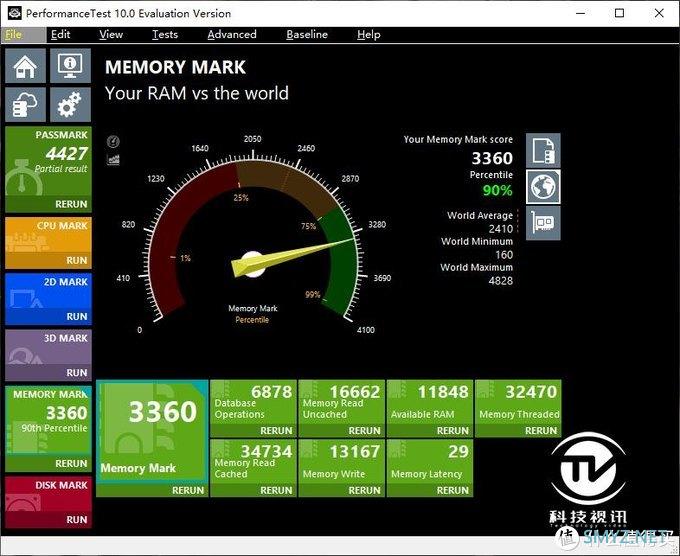Click the Memory Read Uncached 16662 score
Image resolution: width=680 pixels, height=556 pixels.
(355, 392)
